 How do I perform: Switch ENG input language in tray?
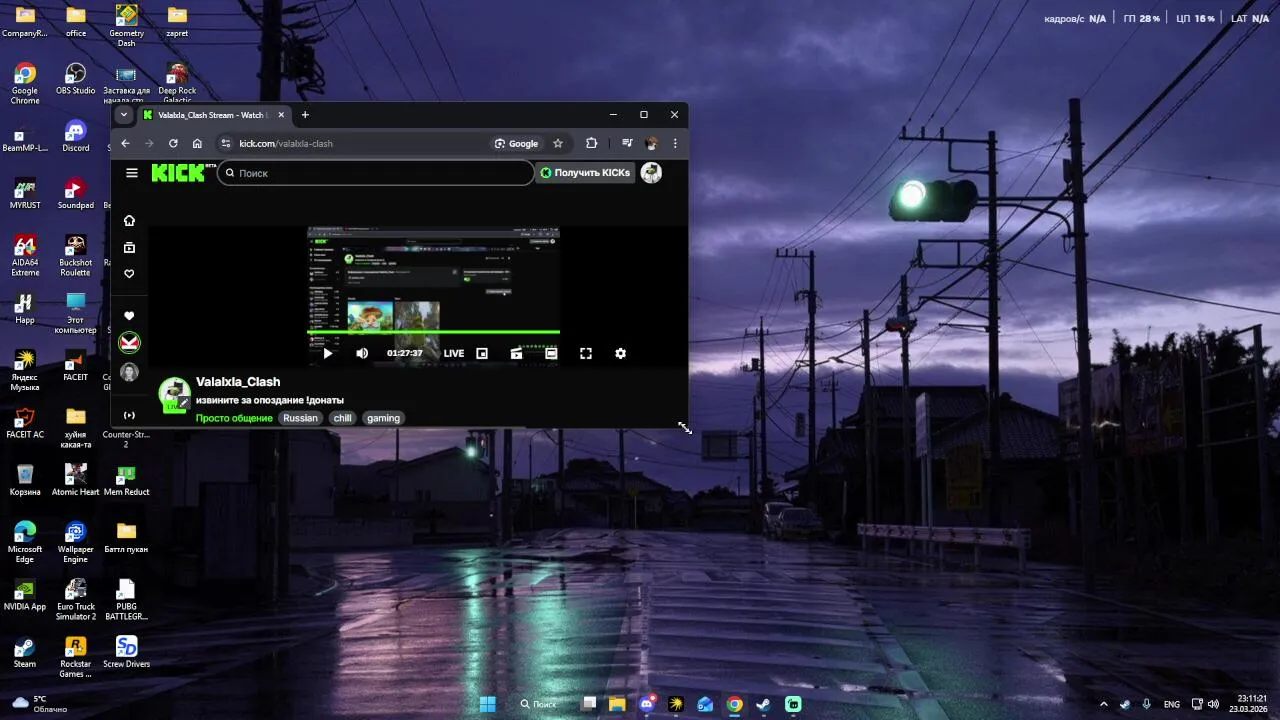coord(1172,704)
